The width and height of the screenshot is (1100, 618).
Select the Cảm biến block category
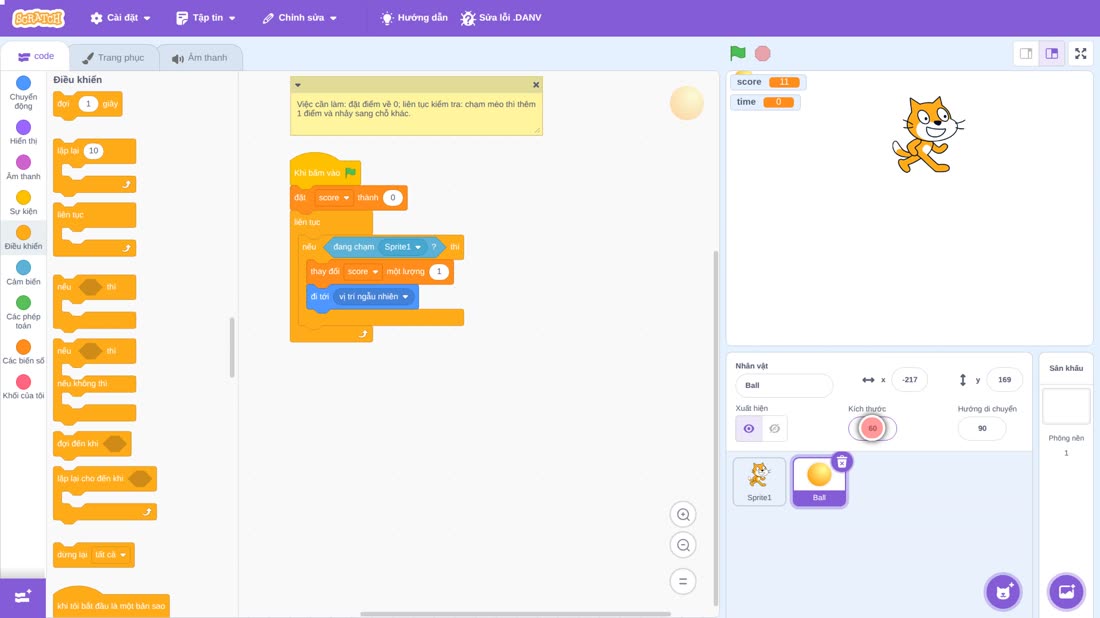(x=23, y=272)
